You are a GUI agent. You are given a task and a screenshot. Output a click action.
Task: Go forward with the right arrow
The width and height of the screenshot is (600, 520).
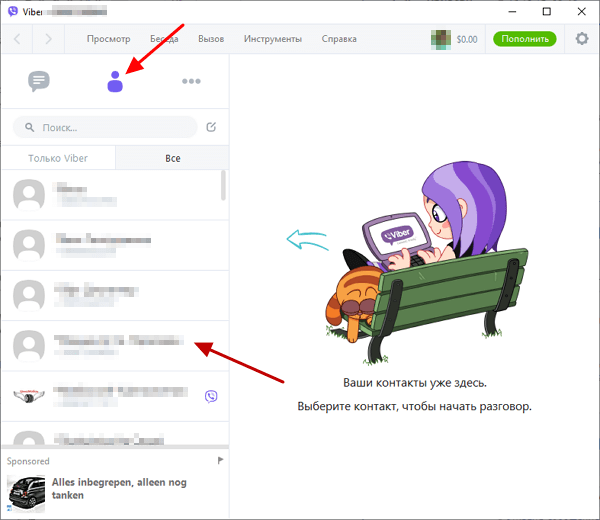point(48,39)
